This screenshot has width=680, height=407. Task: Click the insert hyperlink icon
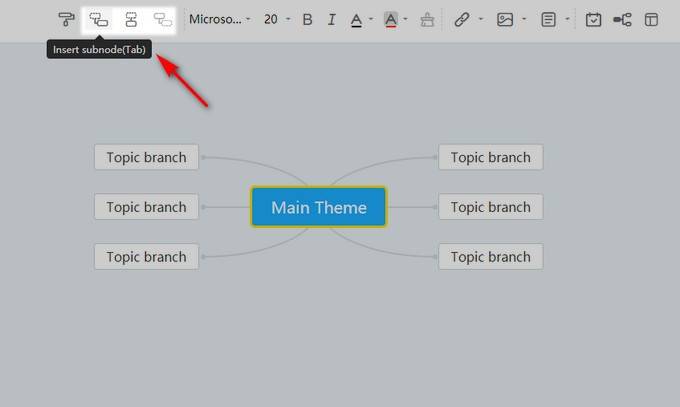pos(461,19)
